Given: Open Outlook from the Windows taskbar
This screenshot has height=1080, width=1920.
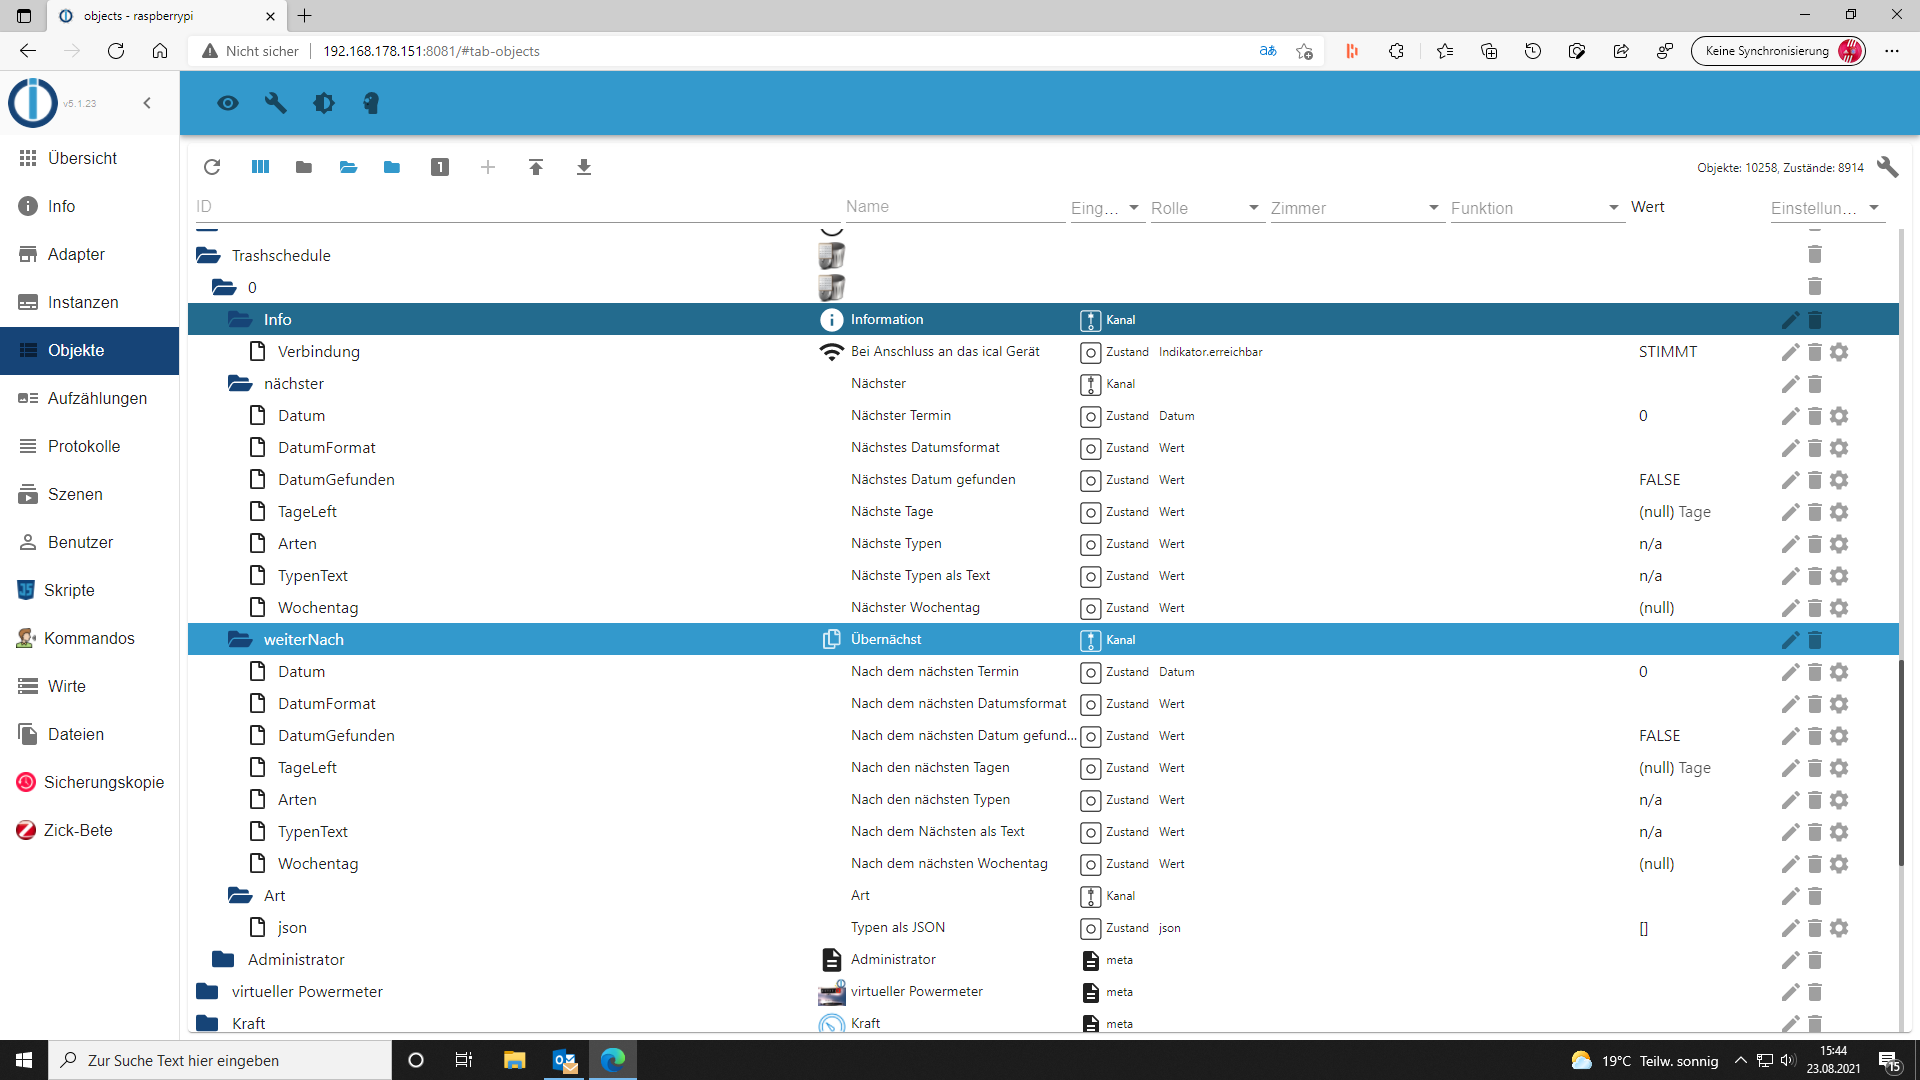Looking at the screenshot, I should pyautogui.click(x=564, y=1060).
